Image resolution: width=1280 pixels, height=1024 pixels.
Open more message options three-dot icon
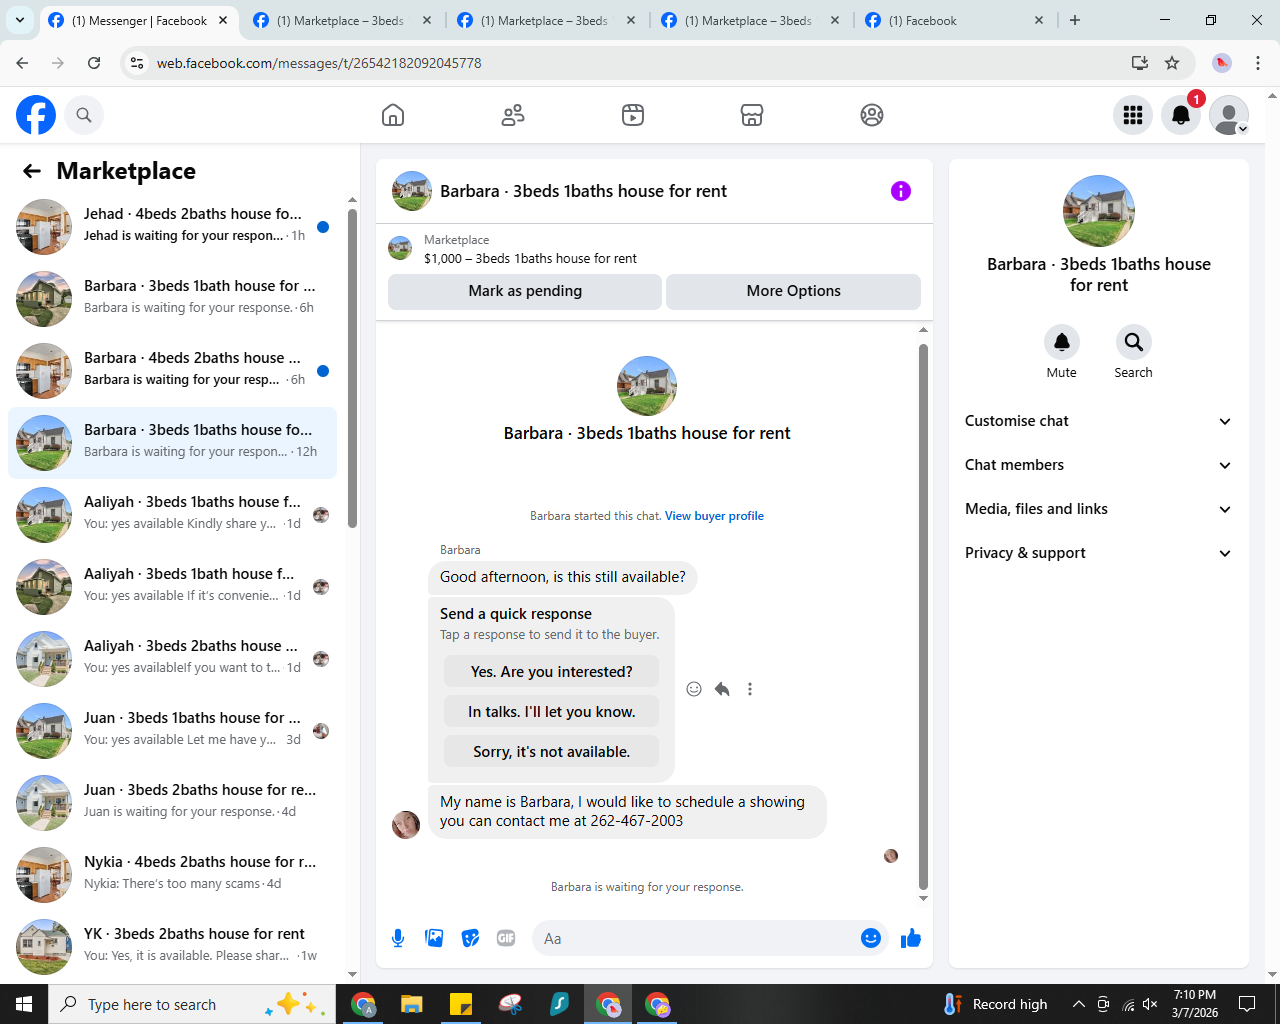(x=750, y=689)
